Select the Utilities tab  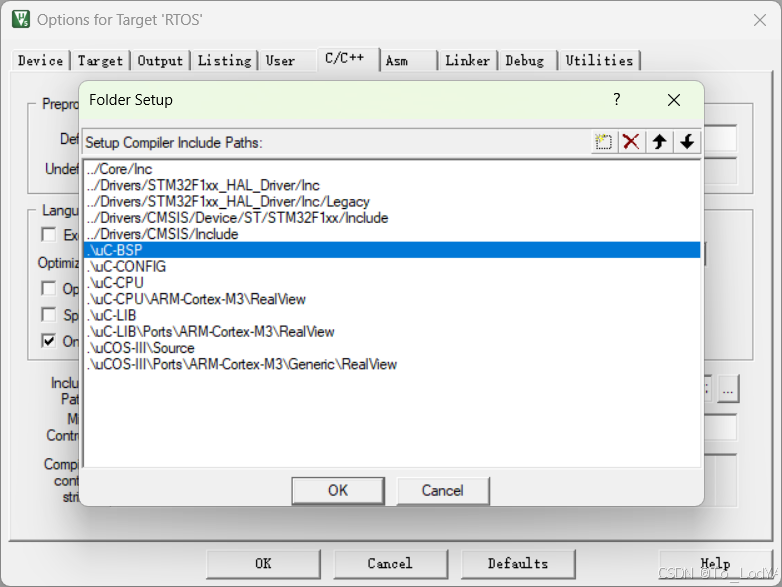599,61
